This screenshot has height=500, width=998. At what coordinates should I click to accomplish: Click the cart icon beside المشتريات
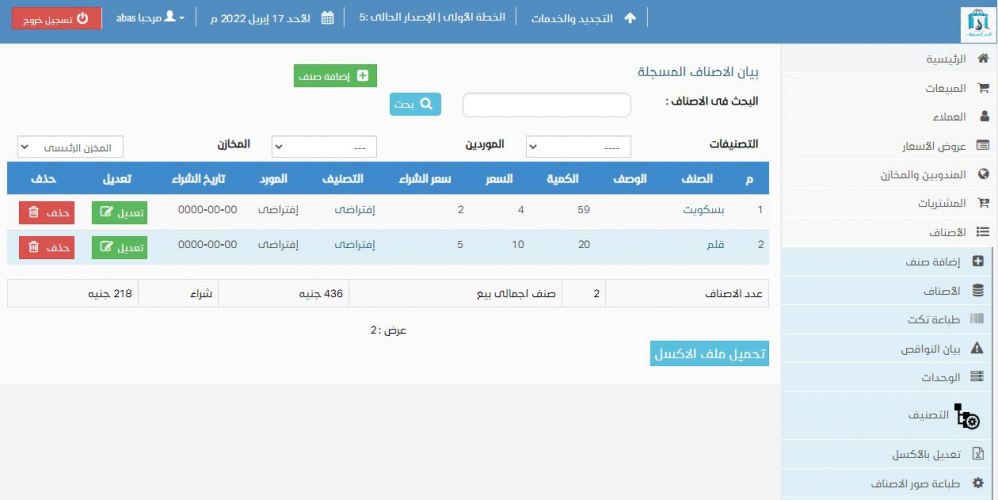(983, 203)
